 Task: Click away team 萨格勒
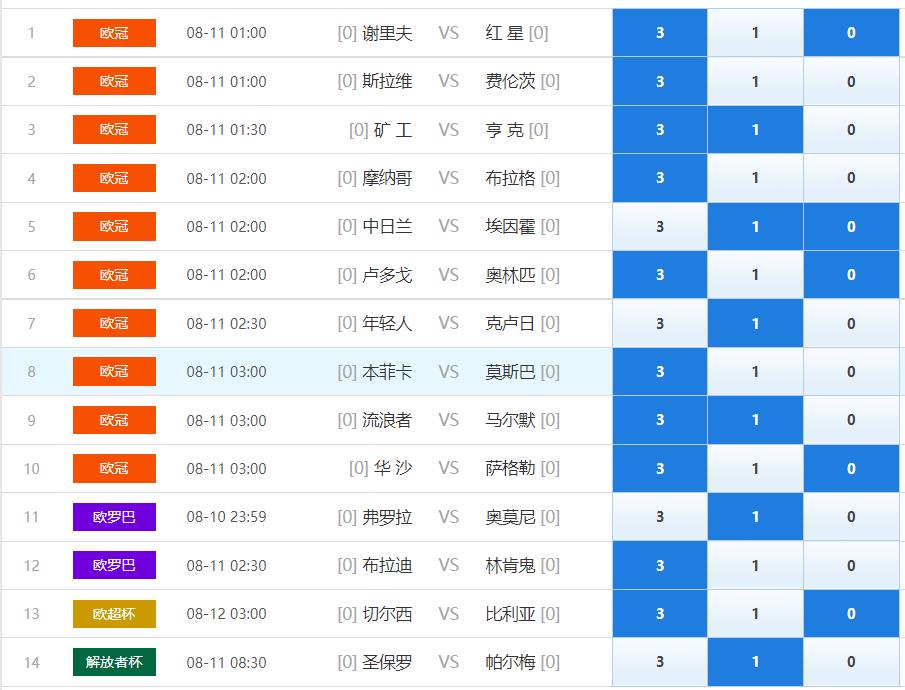coord(511,468)
